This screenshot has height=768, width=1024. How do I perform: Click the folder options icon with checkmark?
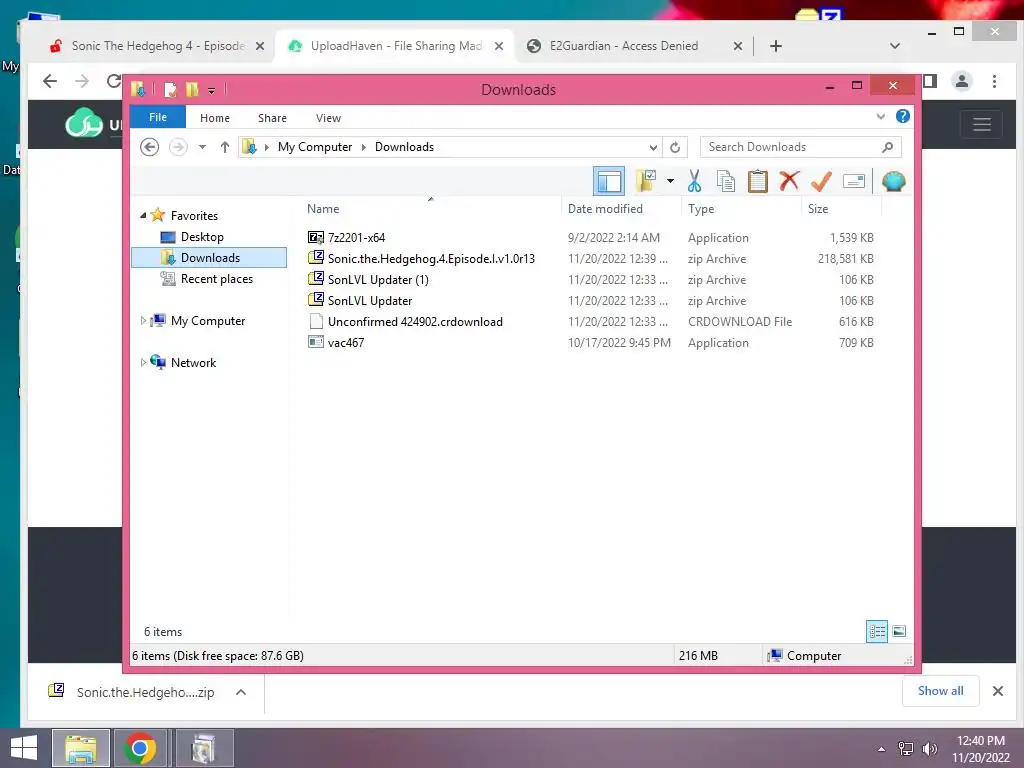(646, 181)
